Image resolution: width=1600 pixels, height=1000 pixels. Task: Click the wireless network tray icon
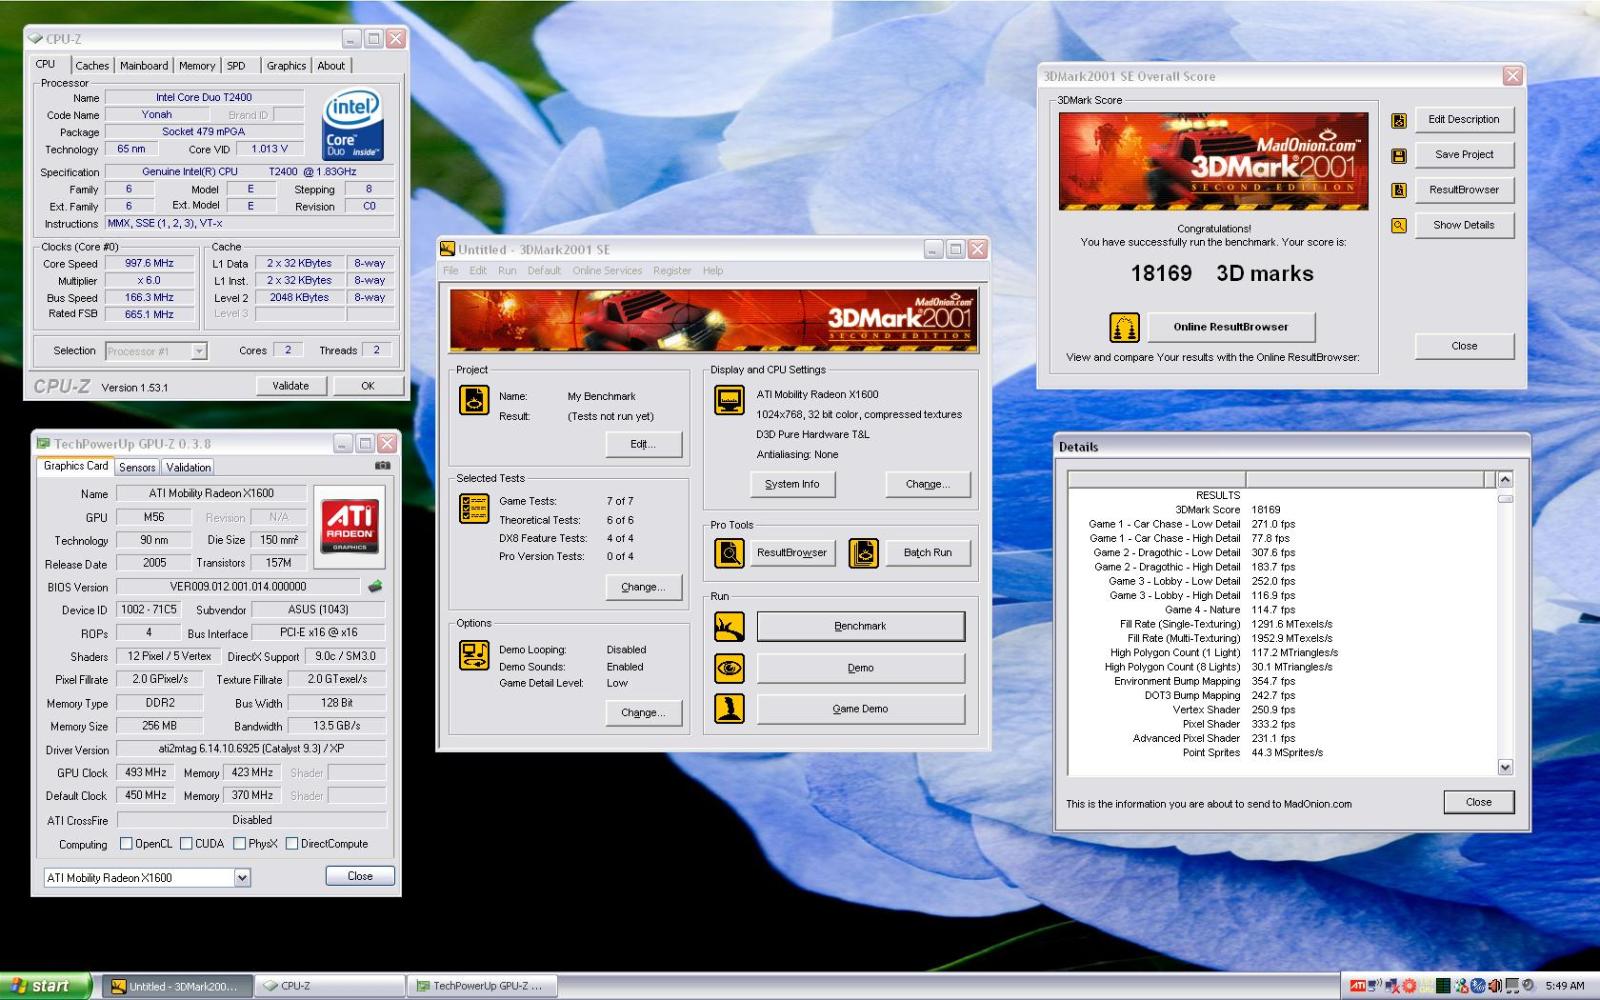coord(1375,986)
